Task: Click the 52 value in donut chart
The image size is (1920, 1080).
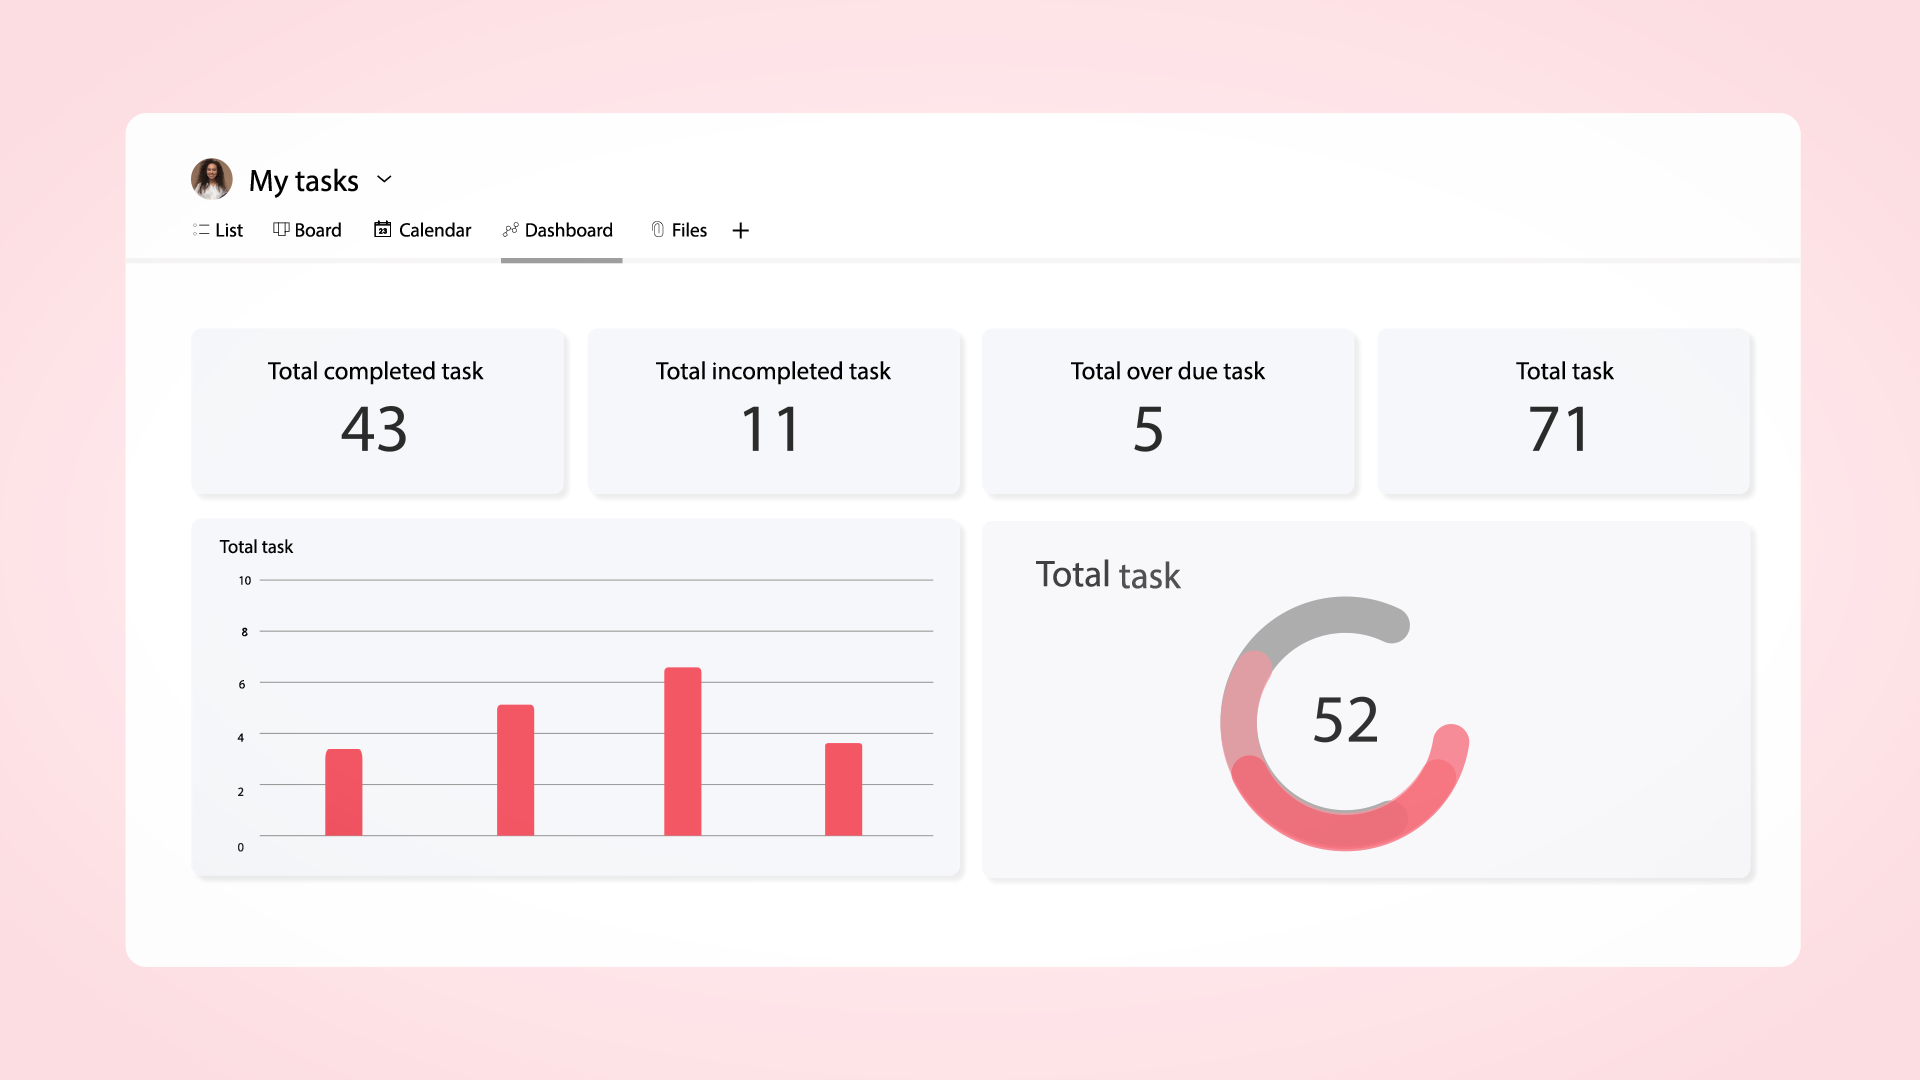Action: tap(1345, 720)
